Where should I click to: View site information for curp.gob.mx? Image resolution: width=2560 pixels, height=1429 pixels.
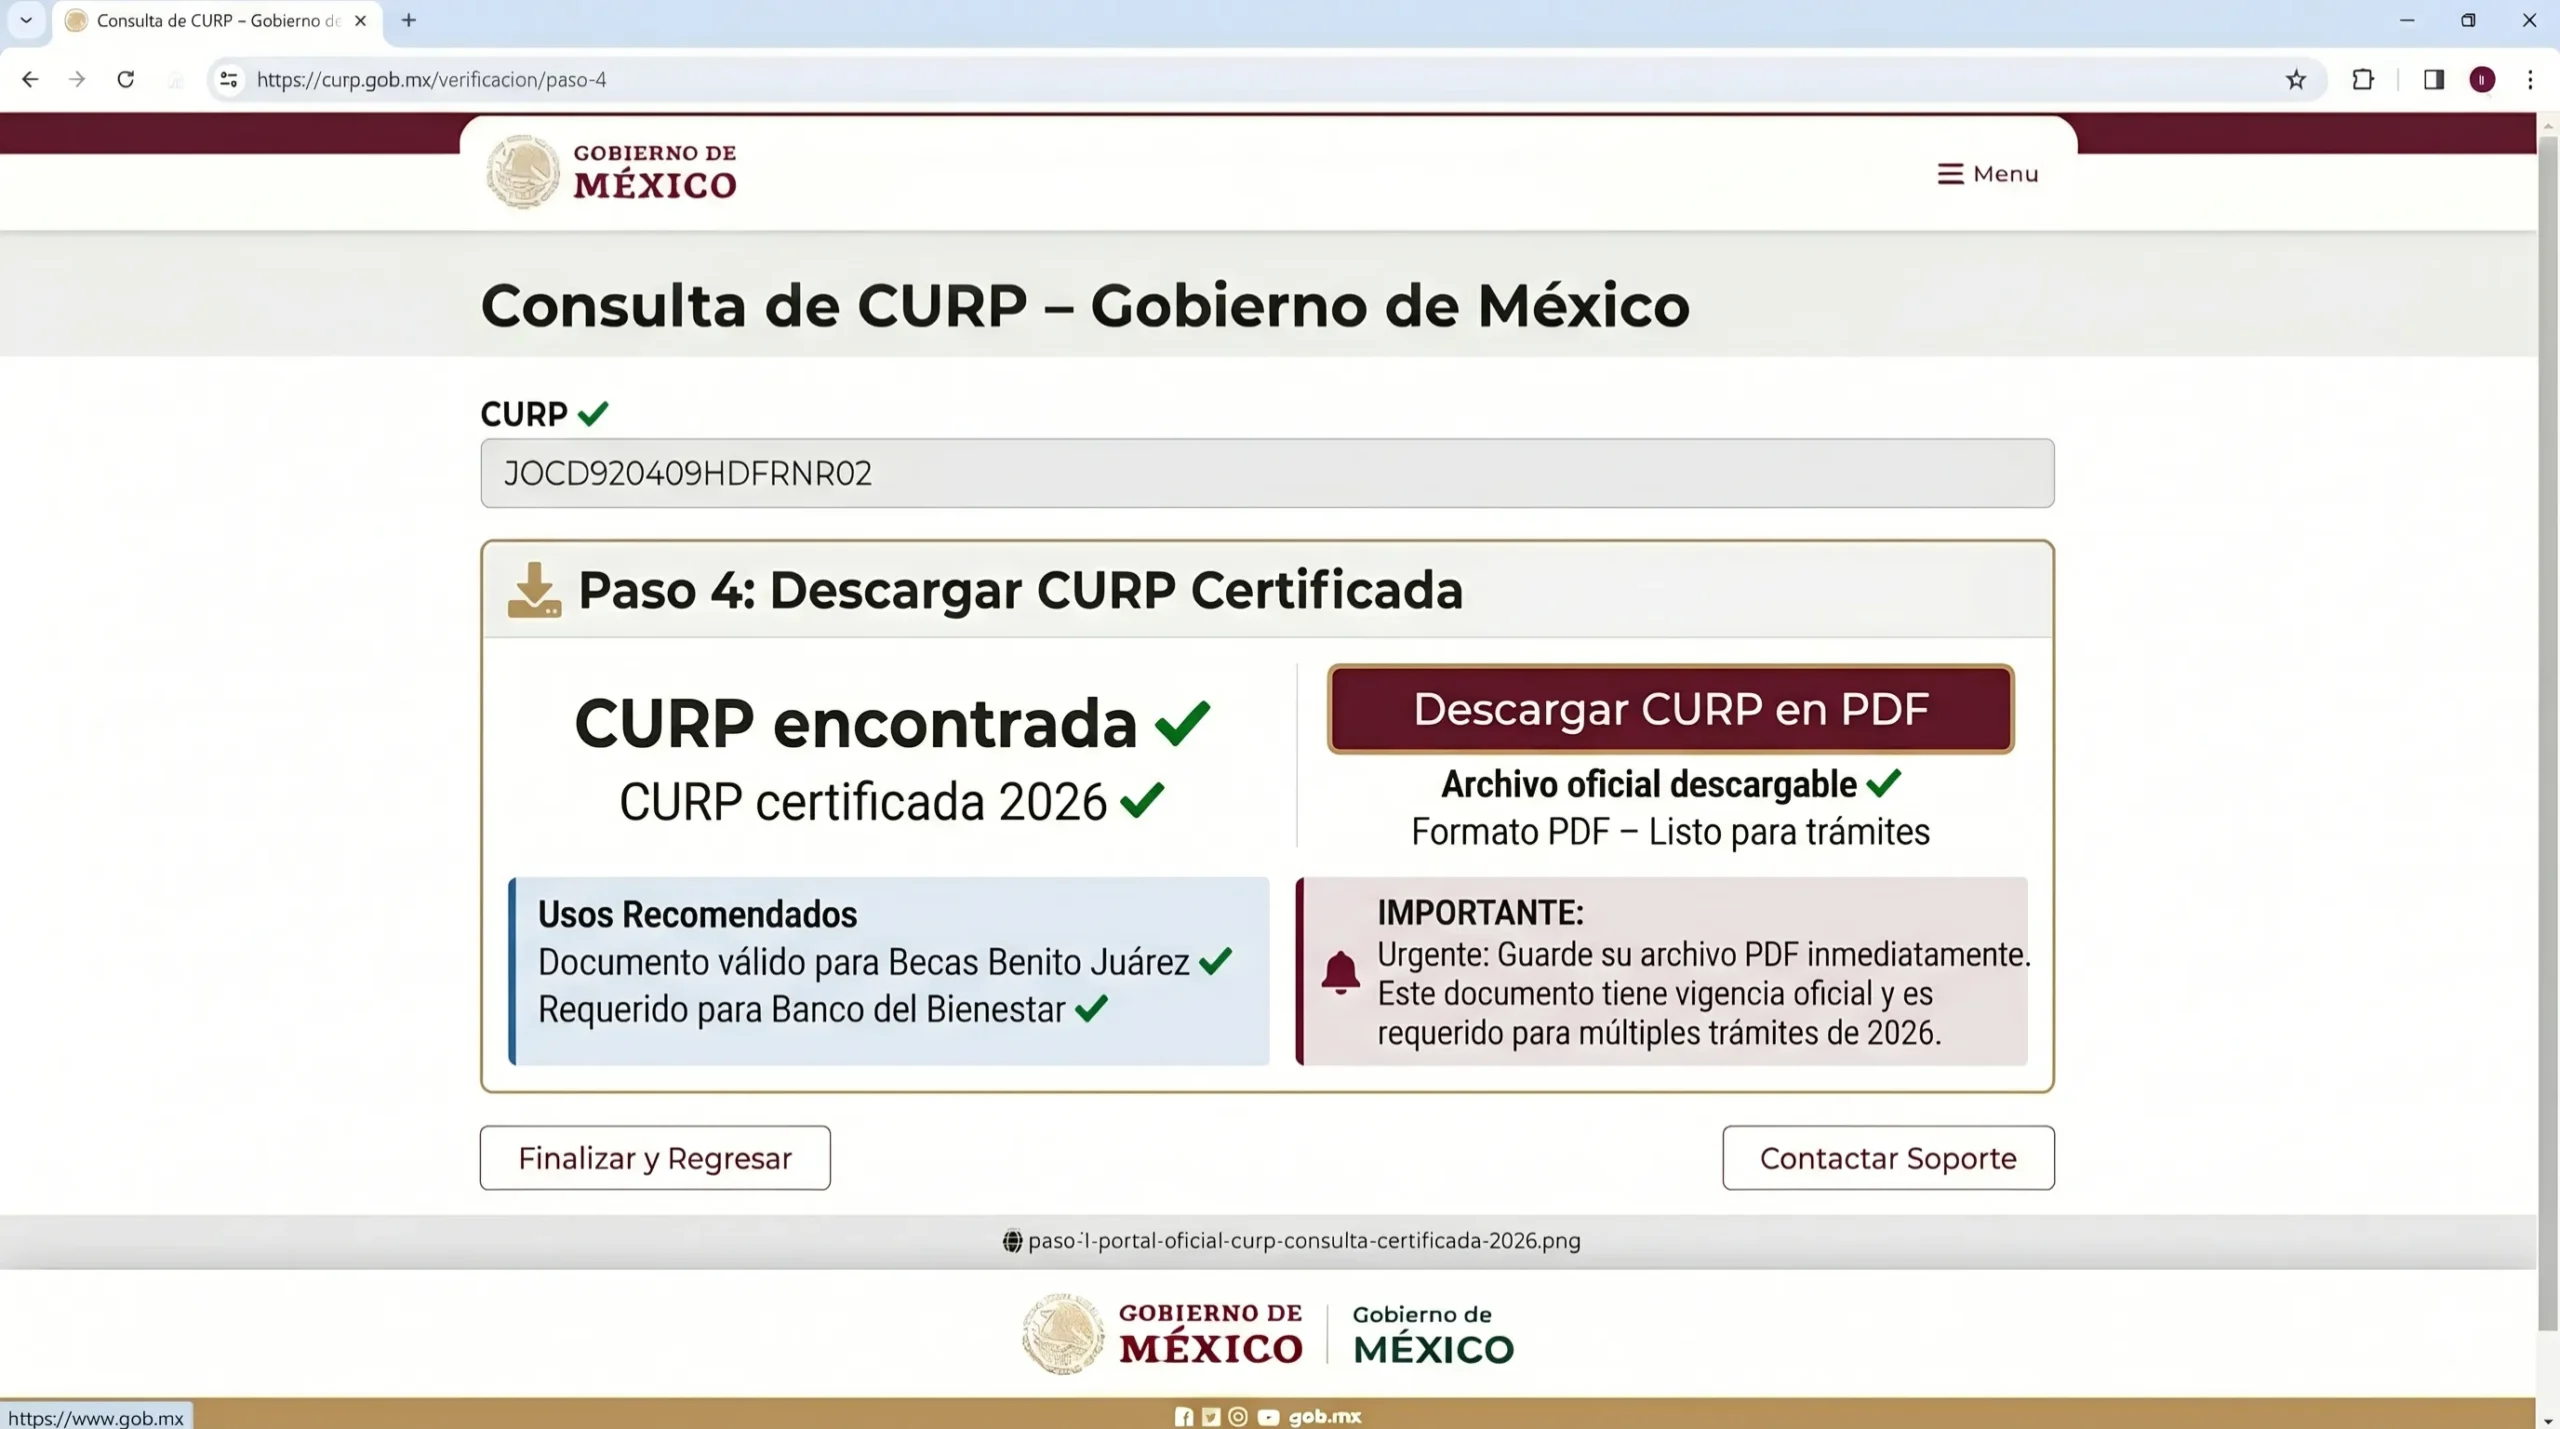229,79
